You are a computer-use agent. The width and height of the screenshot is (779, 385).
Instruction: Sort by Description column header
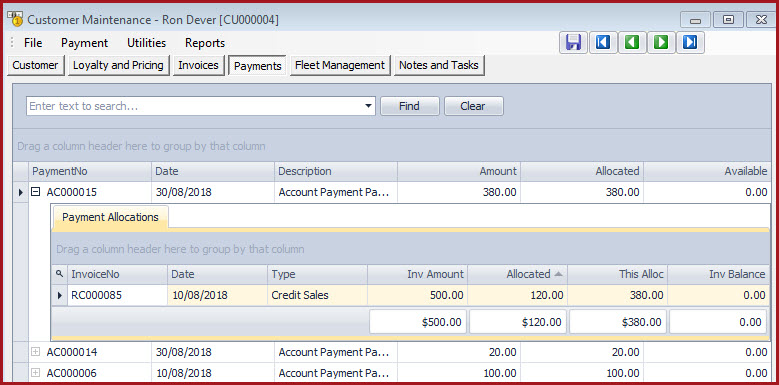tap(336, 171)
